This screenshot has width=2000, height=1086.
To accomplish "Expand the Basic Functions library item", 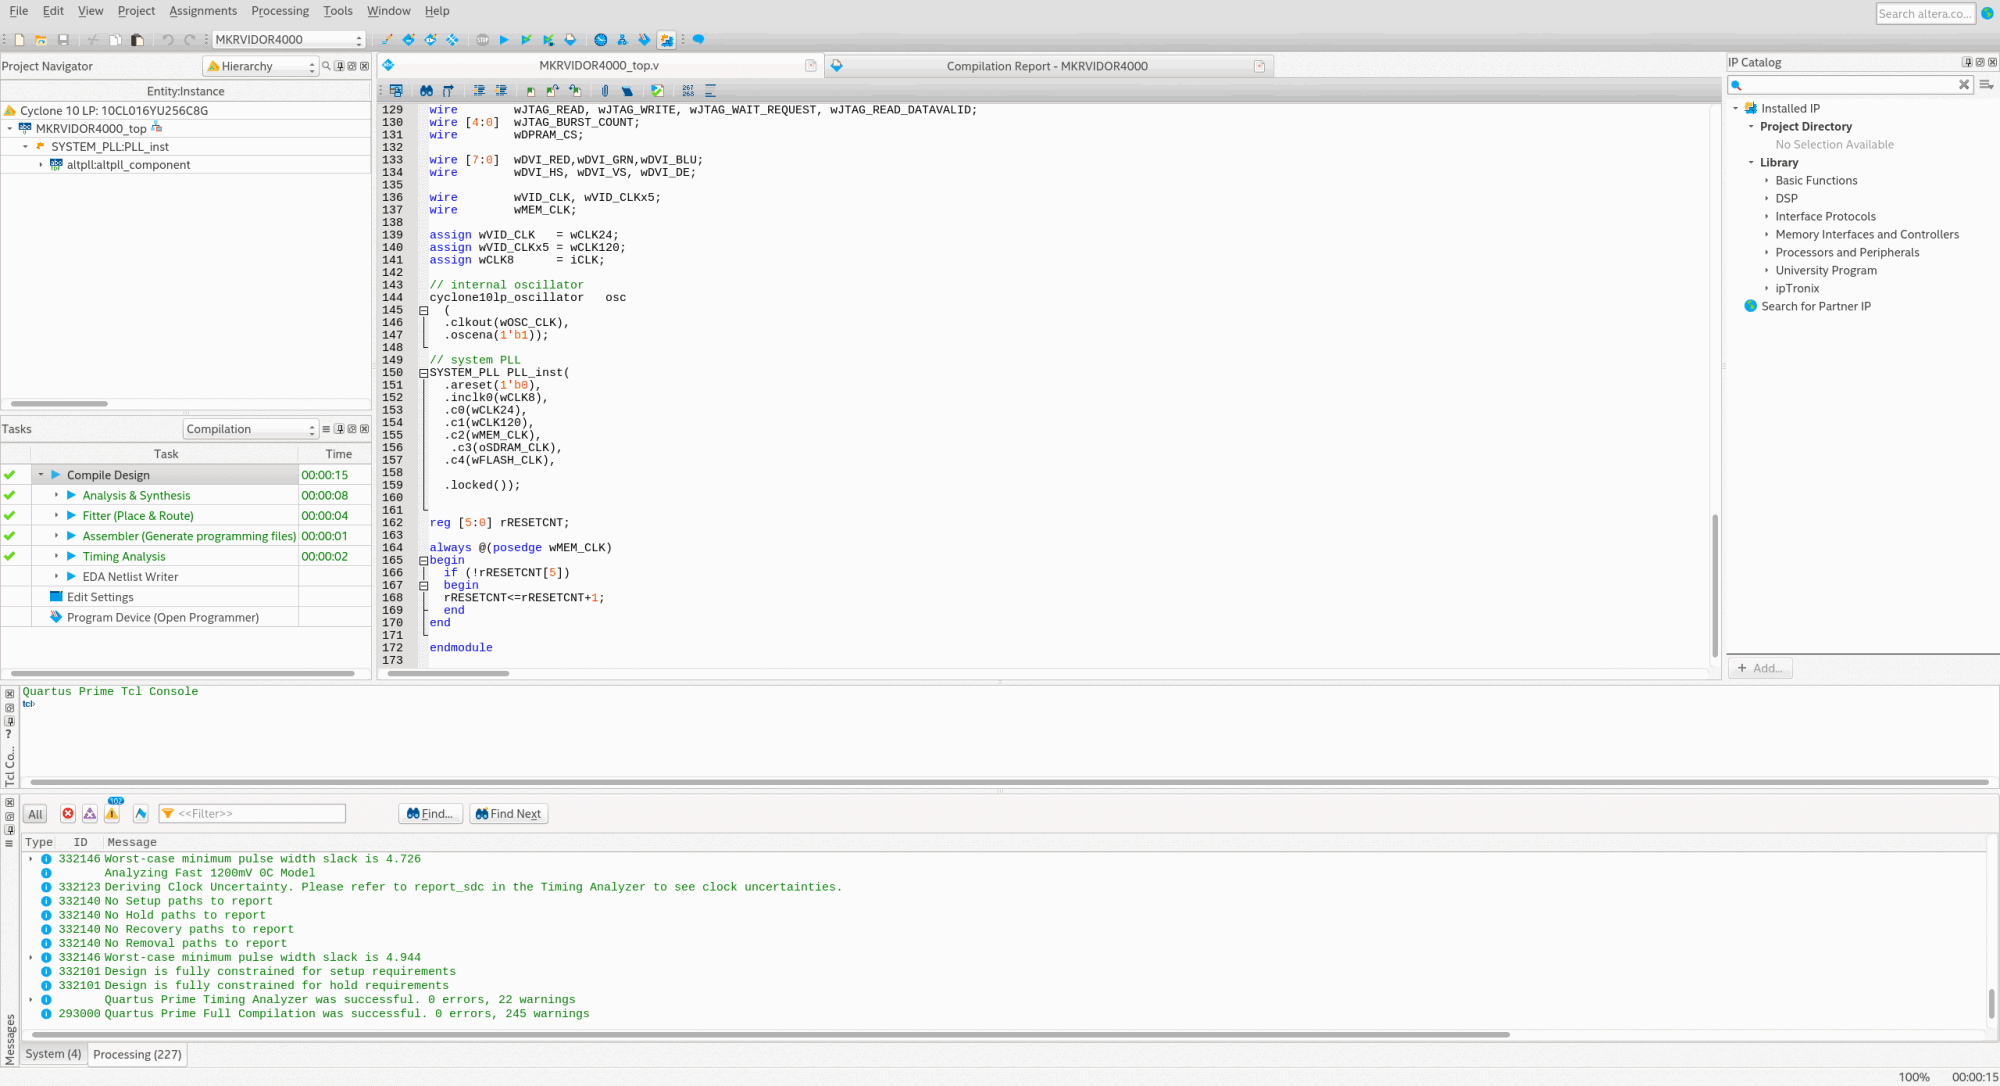I will point(1767,181).
